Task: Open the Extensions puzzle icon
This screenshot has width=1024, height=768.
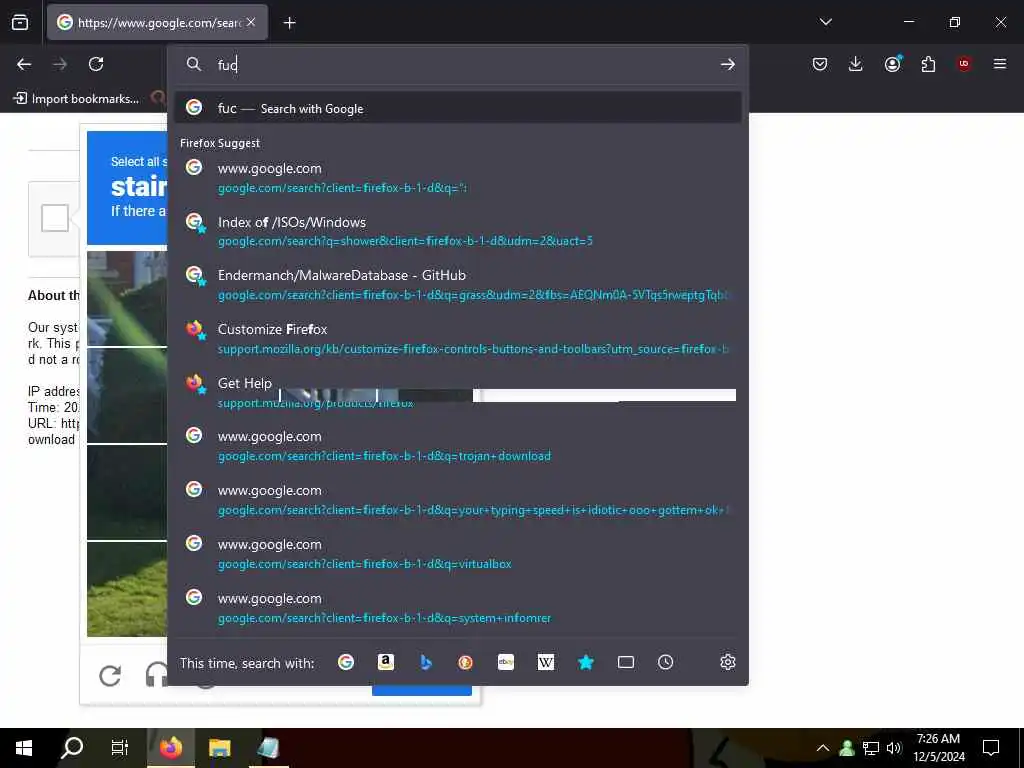Action: click(x=928, y=64)
